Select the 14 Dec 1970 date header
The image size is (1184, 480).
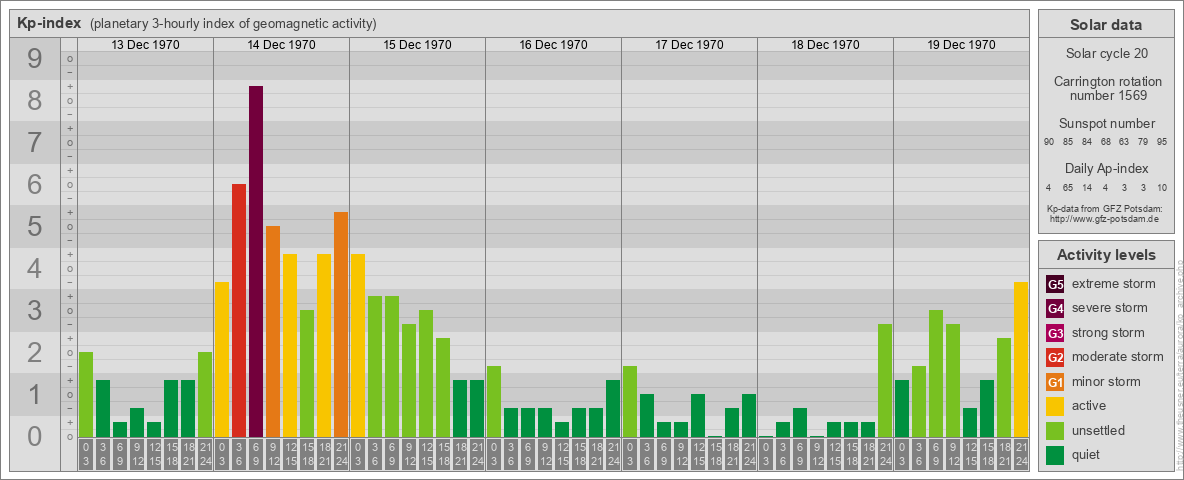282,45
